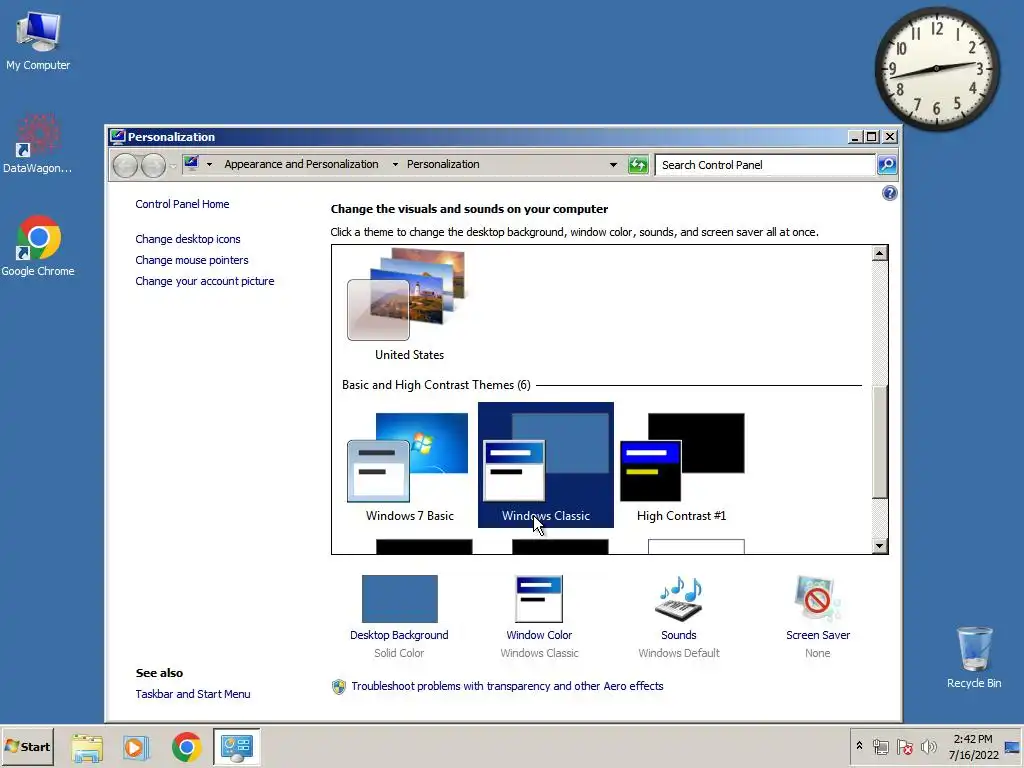Open the Start menu
Image resolution: width=1024 pixels, height=768 pixels.
tap(27, 746)
